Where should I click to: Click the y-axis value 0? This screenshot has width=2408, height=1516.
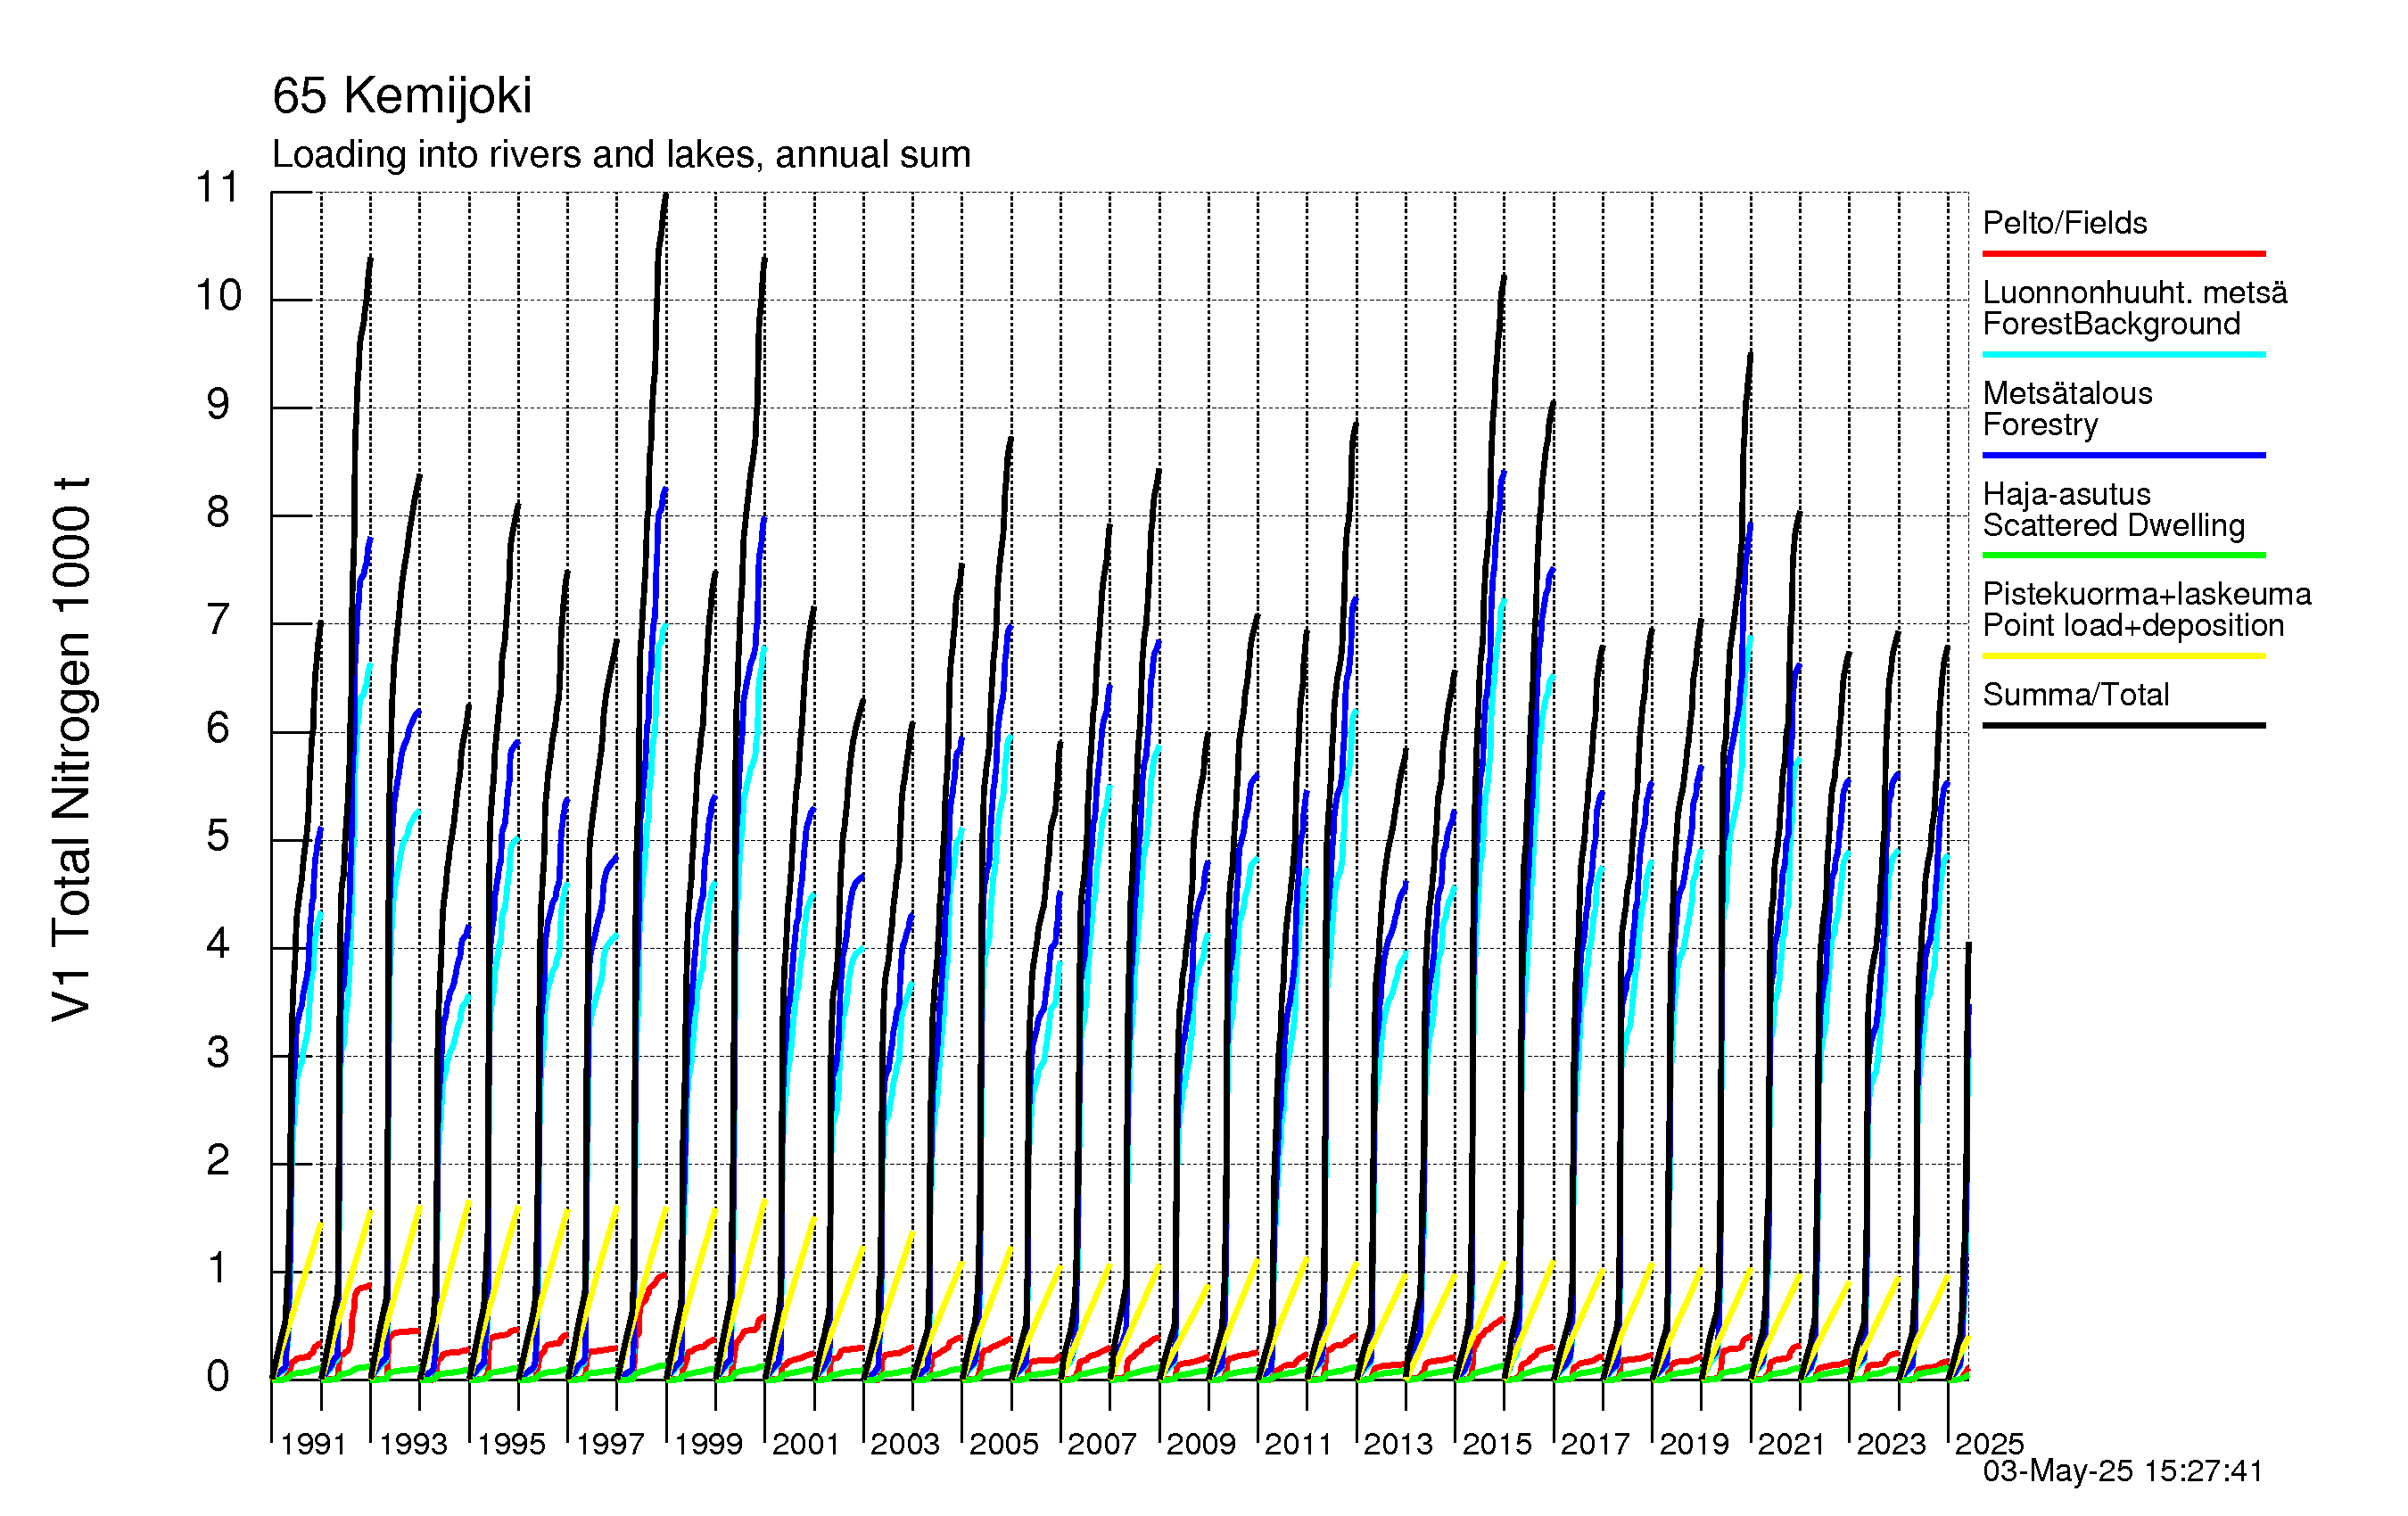[x=218, y=1377]
